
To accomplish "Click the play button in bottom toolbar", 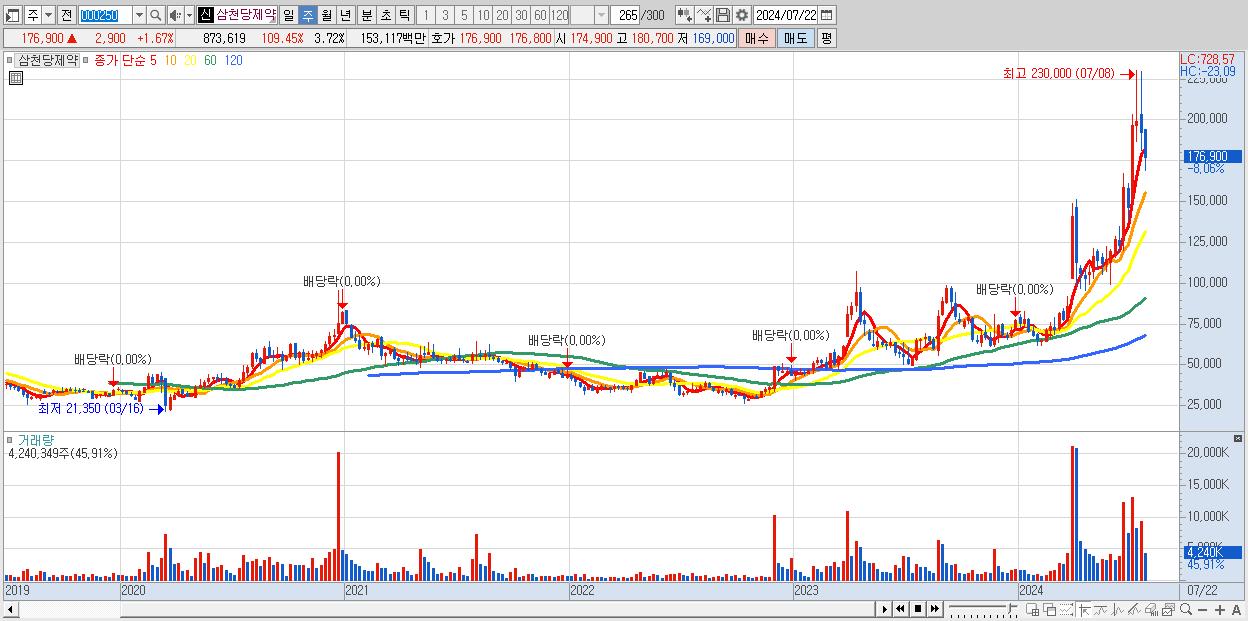I will tap(885, 609).
